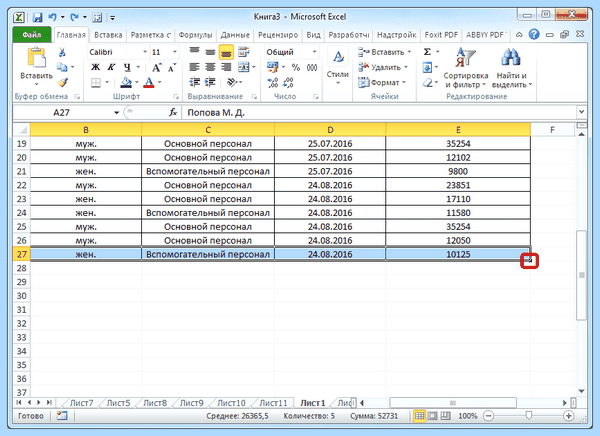Switch to the Вставка ribbon tab
600x436 pixels.
point(108,35)
